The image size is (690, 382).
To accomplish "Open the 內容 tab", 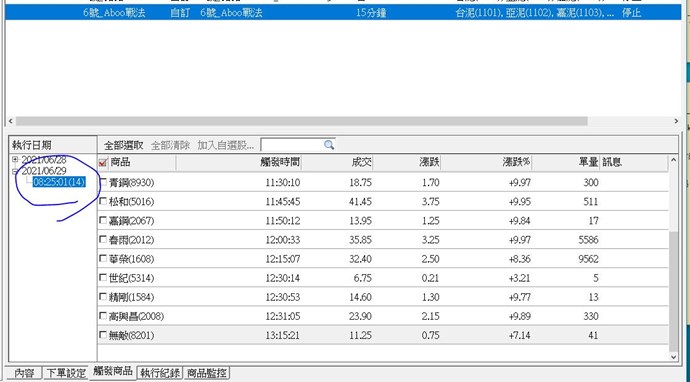I will click(24, 373).
